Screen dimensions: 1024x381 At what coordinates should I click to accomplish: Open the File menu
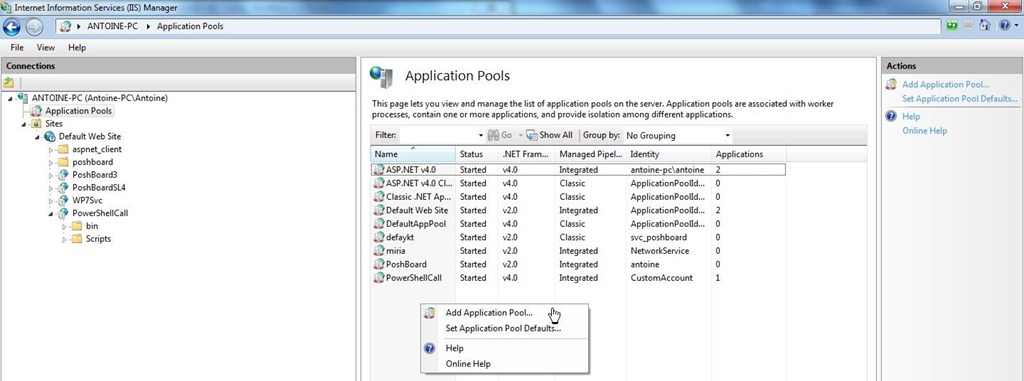[x=17, y=48]
